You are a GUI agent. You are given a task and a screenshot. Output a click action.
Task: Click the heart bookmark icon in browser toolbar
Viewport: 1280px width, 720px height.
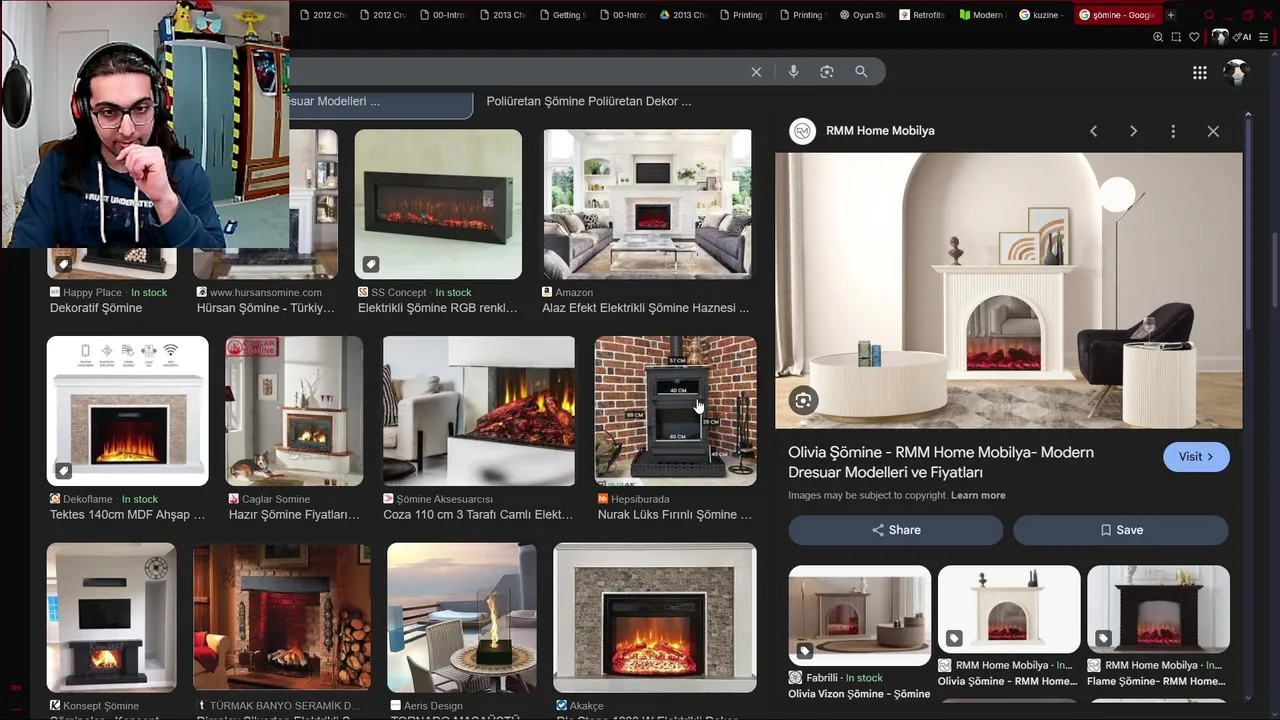point(1194,37)
